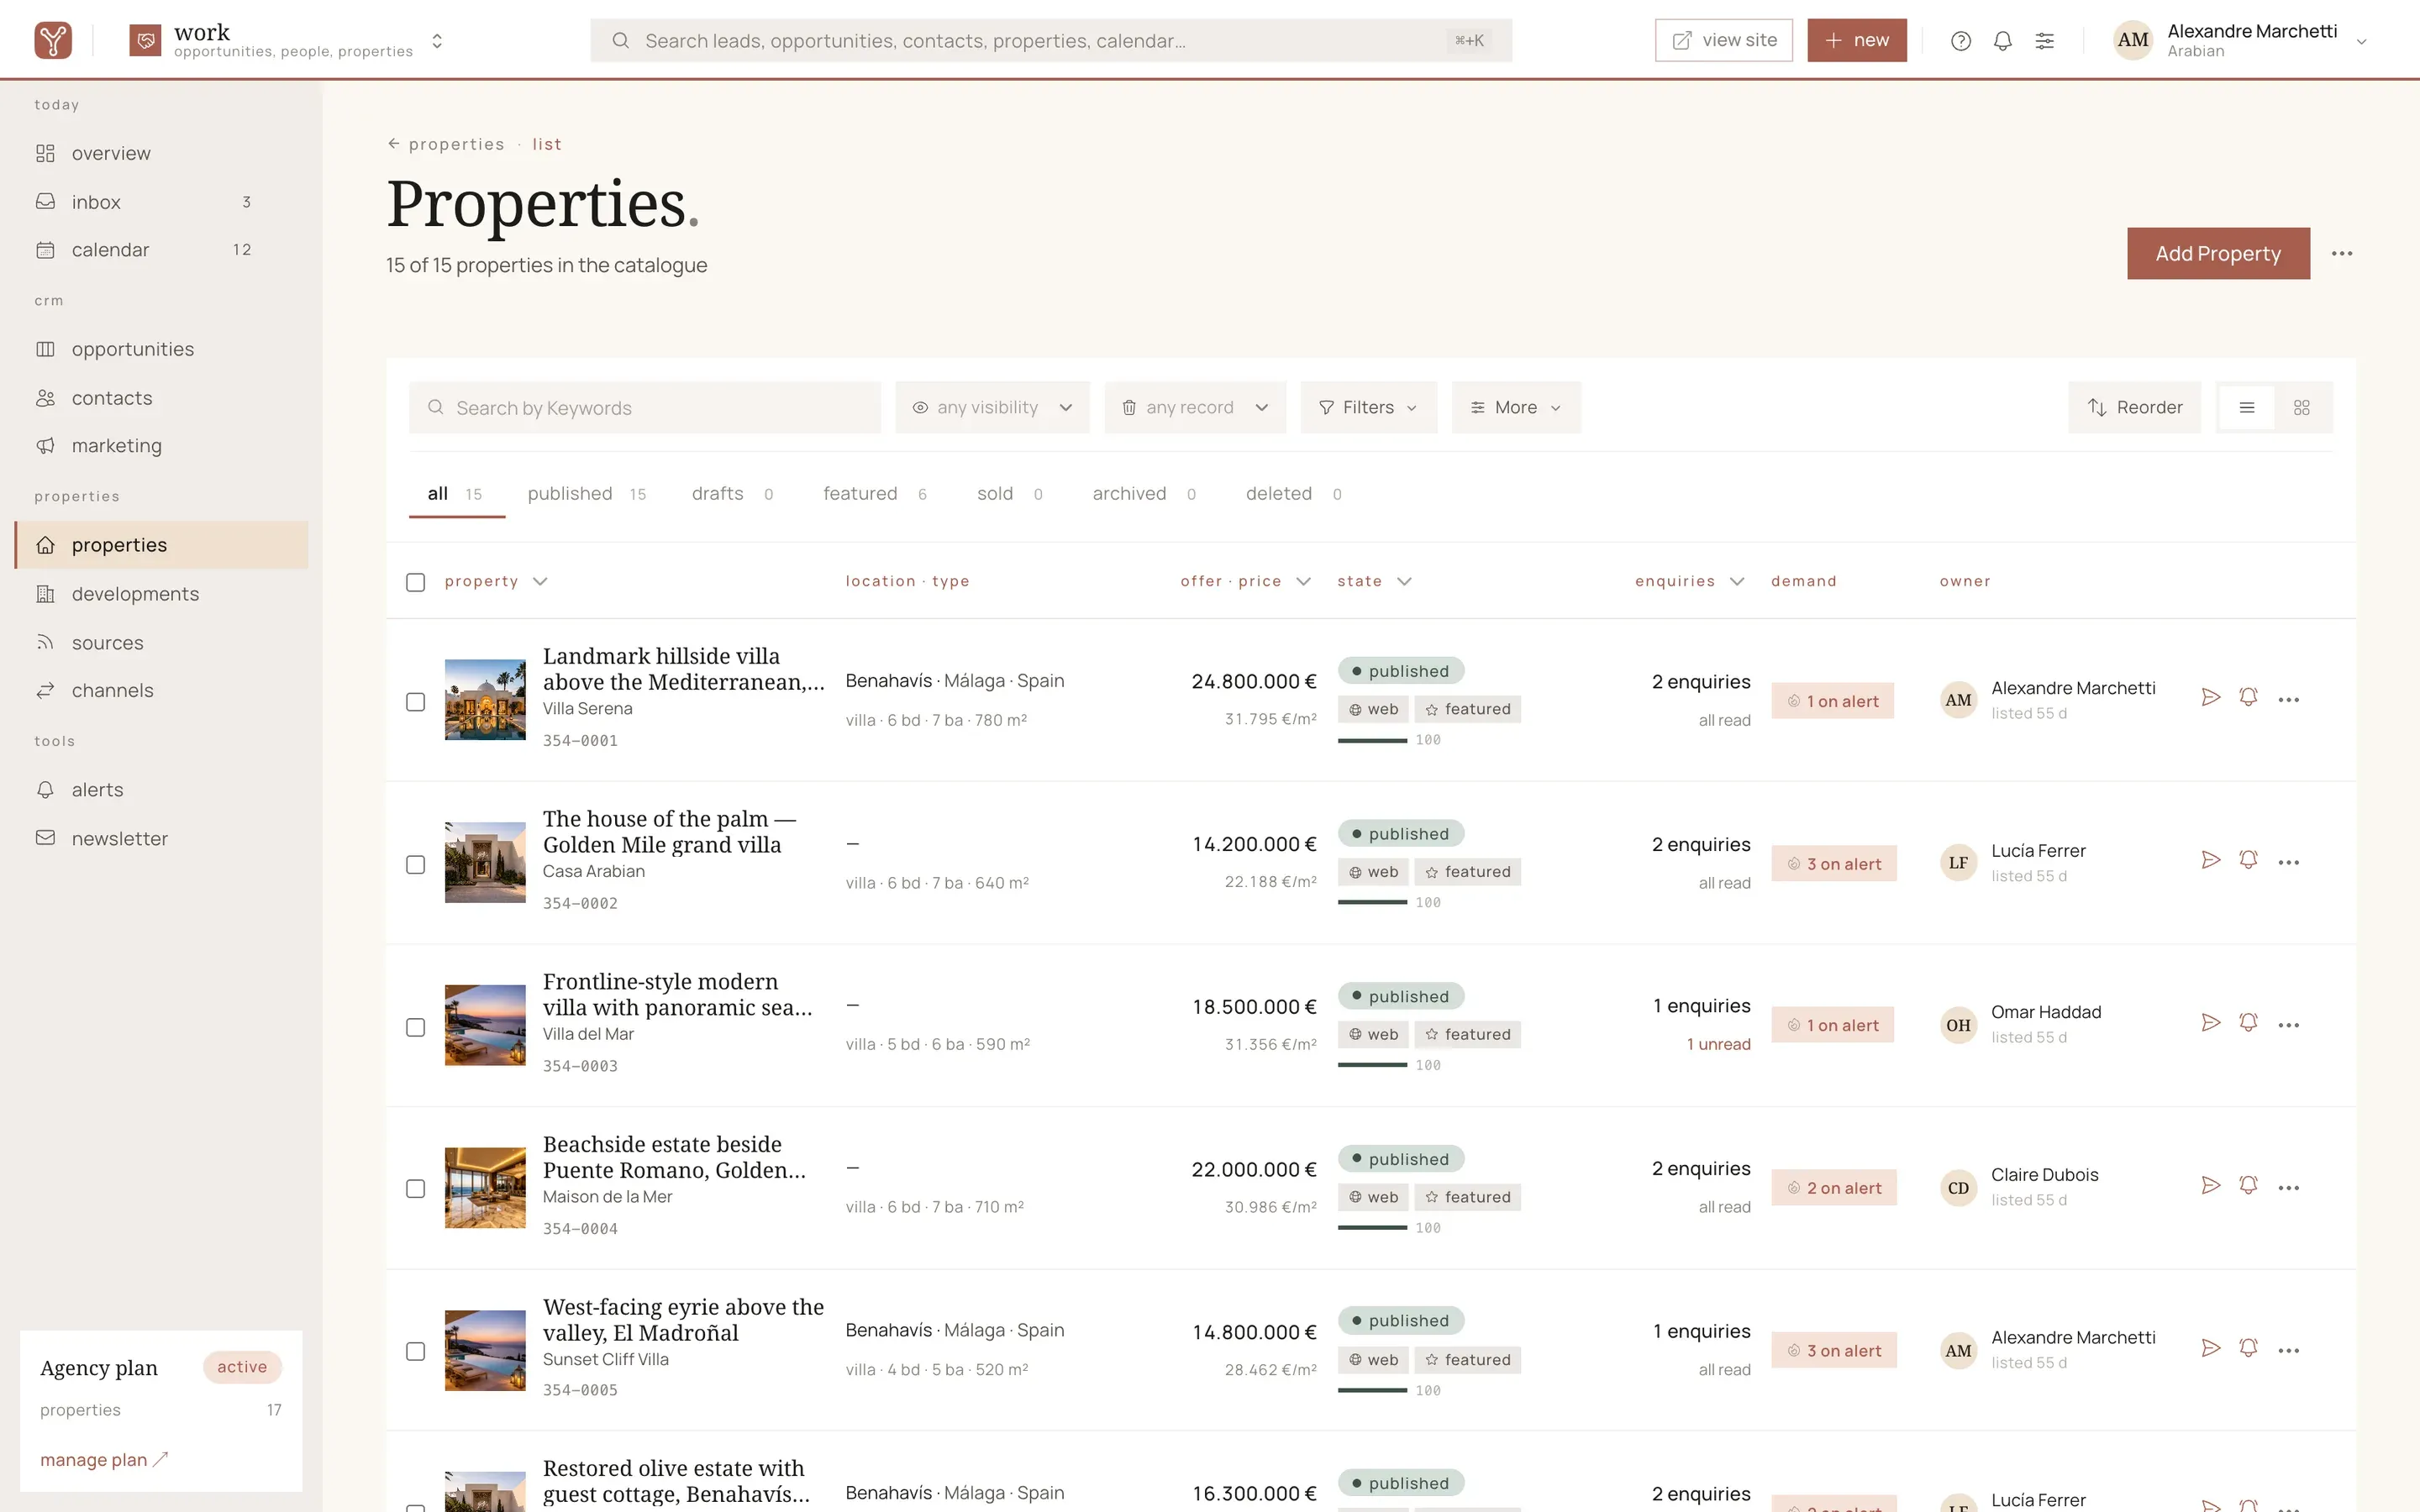Viewport: 2420px width, 1512px height.
Task: Click the 'new' button in top bar
Action: [1856, 40]
